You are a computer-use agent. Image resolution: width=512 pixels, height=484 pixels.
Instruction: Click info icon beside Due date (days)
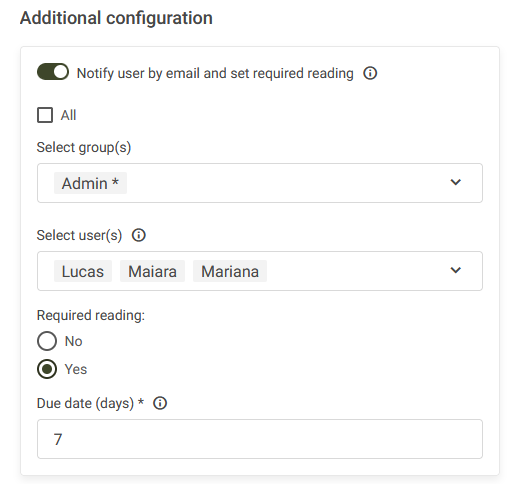(x=160, y=403)
